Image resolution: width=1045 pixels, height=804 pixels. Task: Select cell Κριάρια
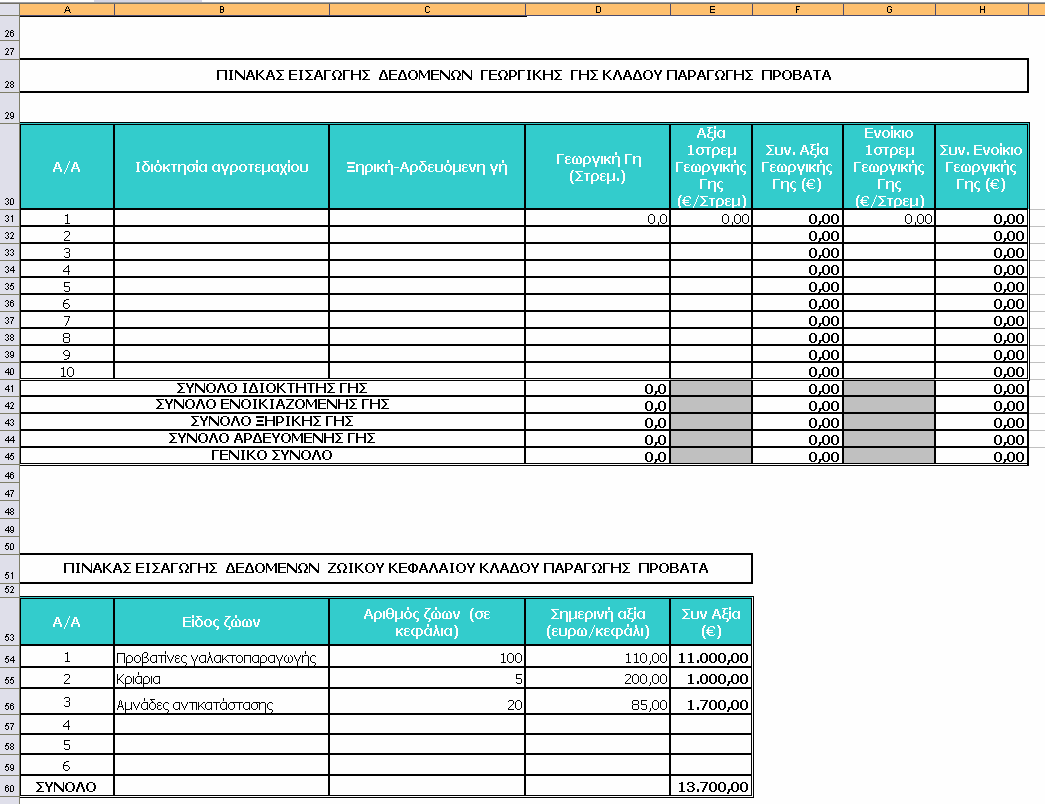pos(221,678)
